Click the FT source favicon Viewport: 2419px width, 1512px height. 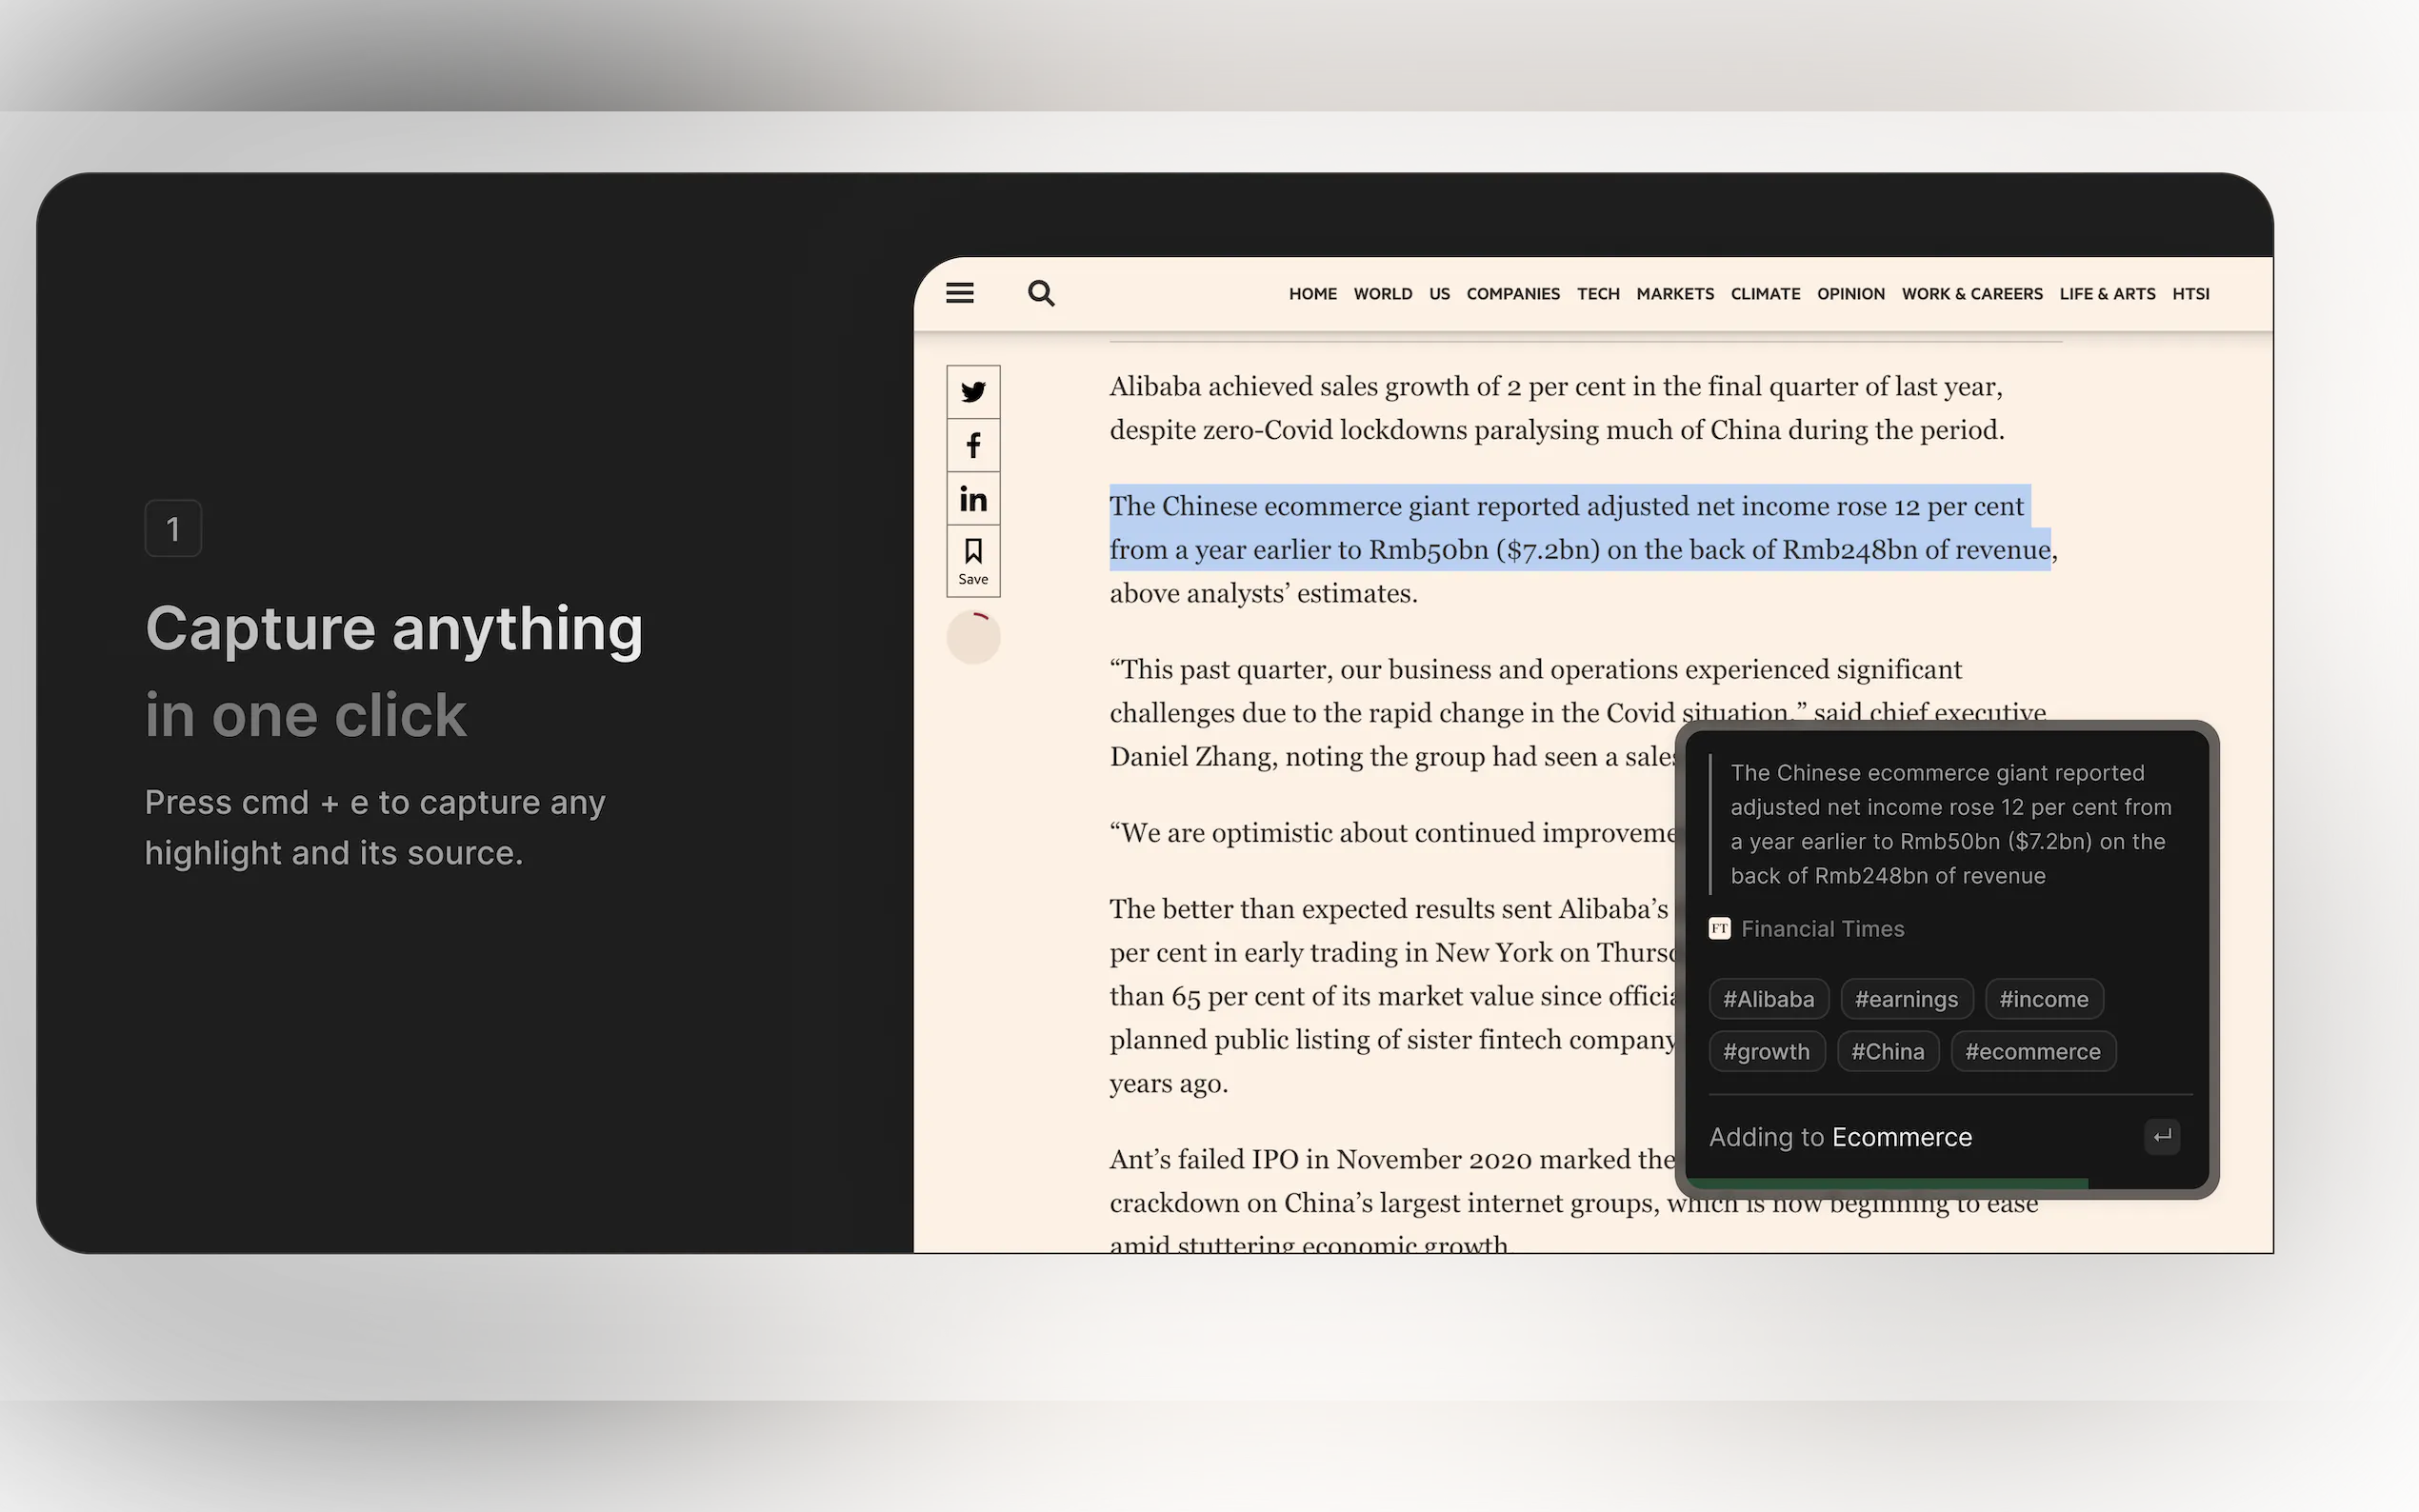coord(1719,929)
